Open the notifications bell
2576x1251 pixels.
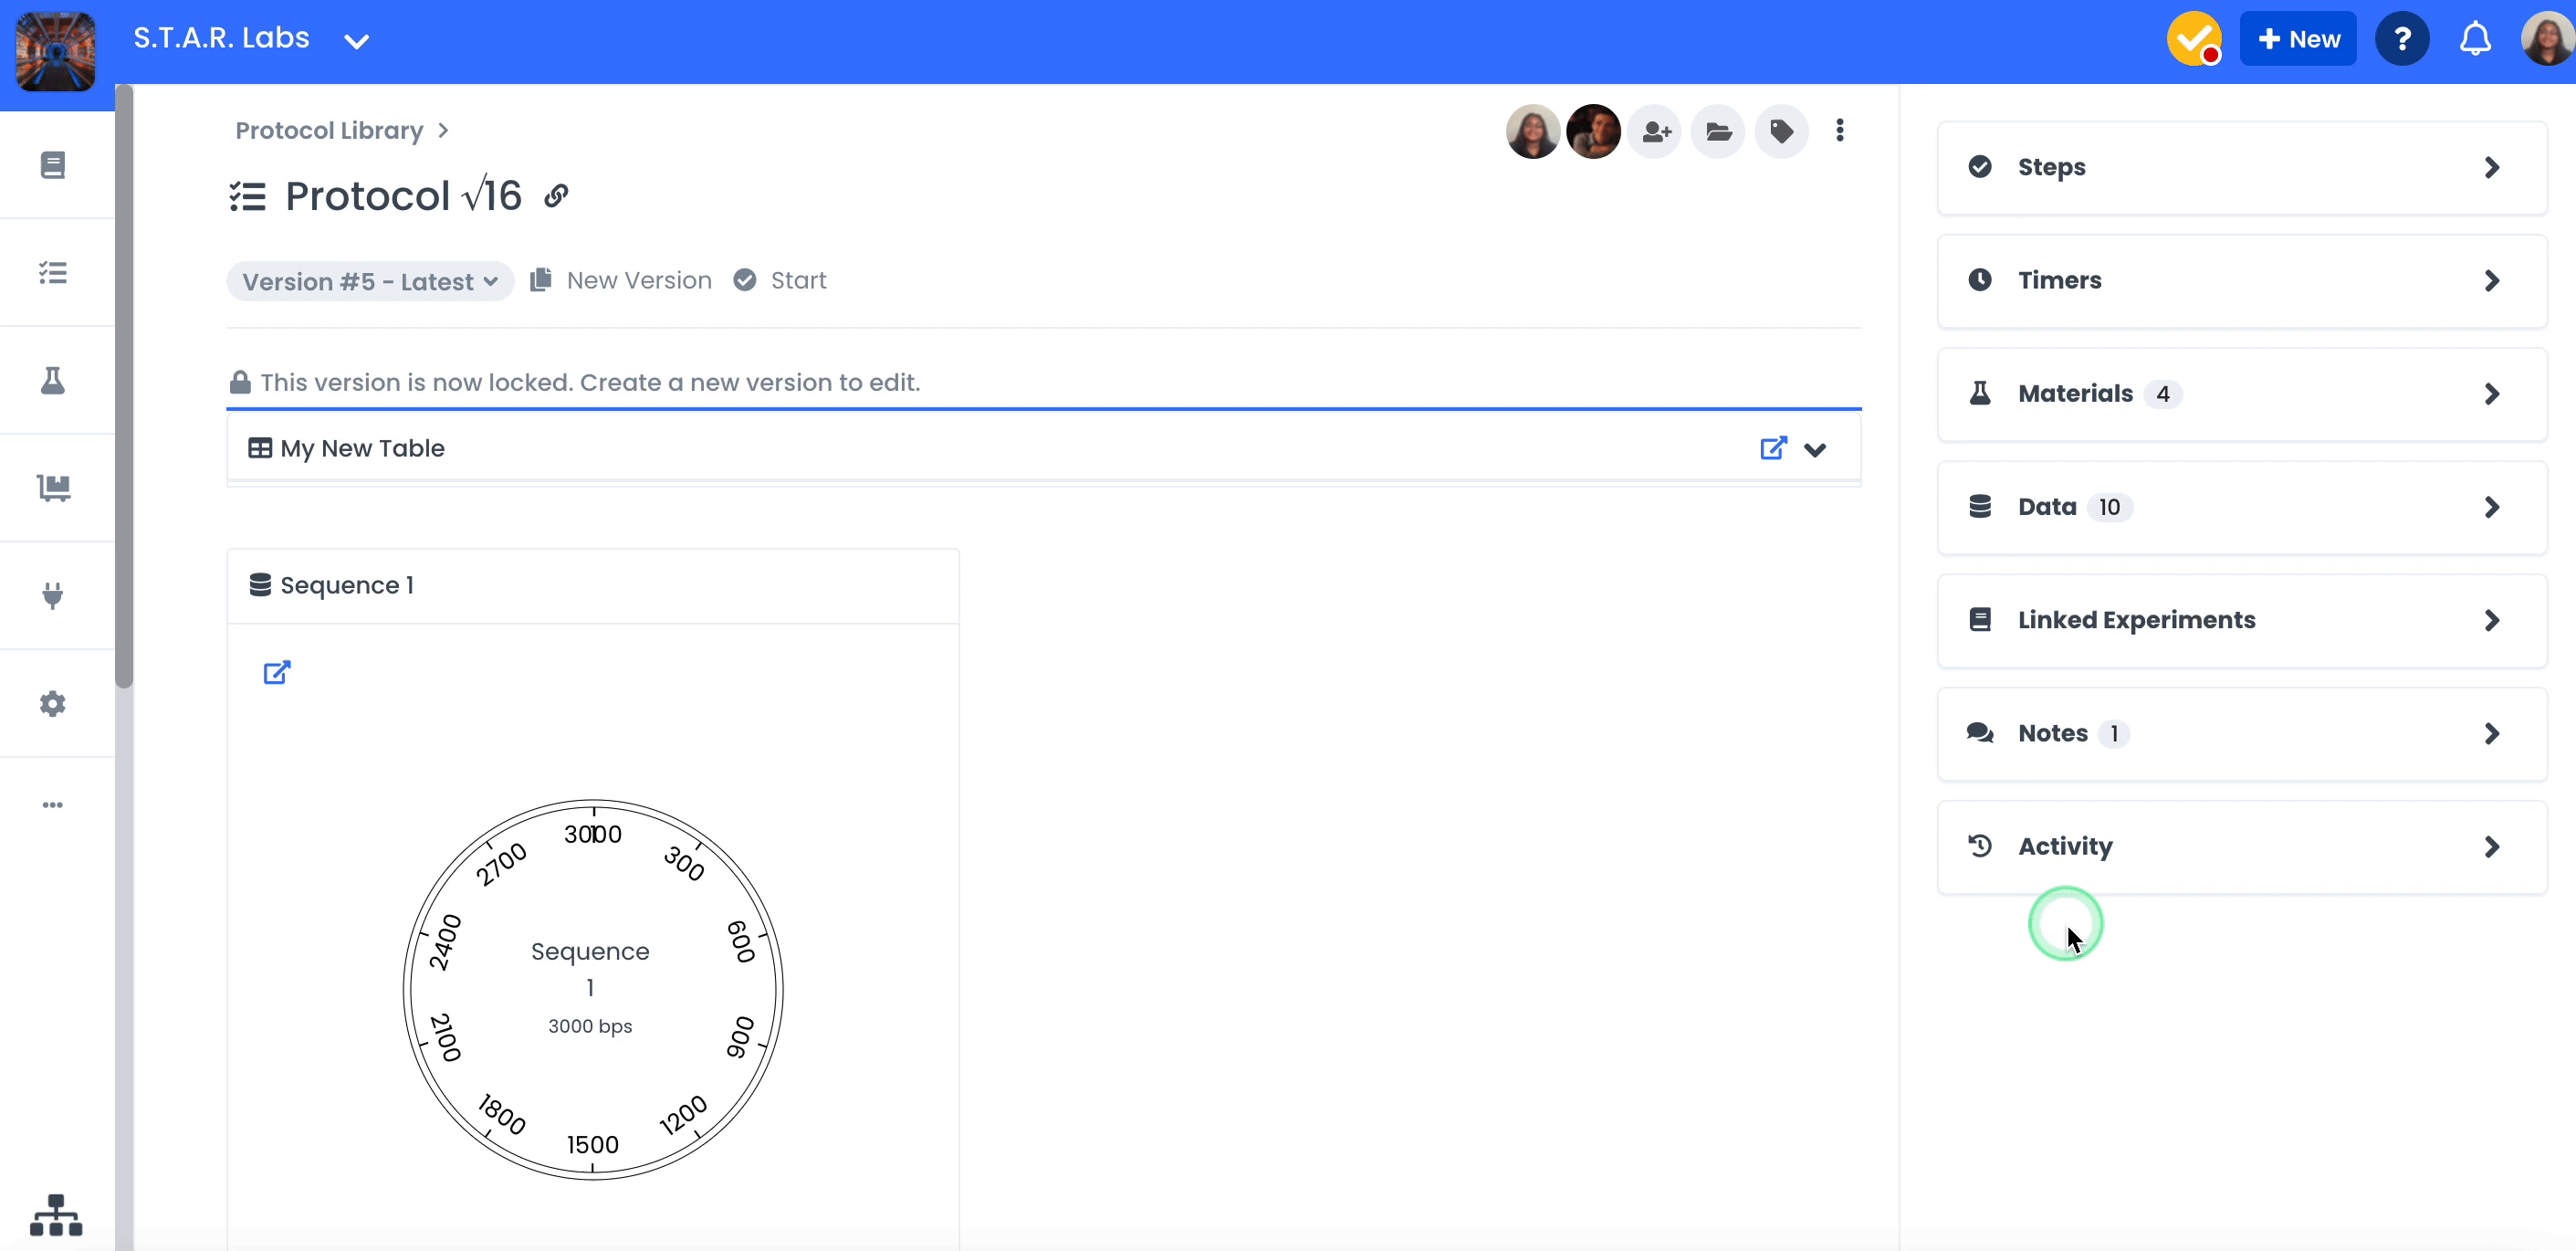2475,38
